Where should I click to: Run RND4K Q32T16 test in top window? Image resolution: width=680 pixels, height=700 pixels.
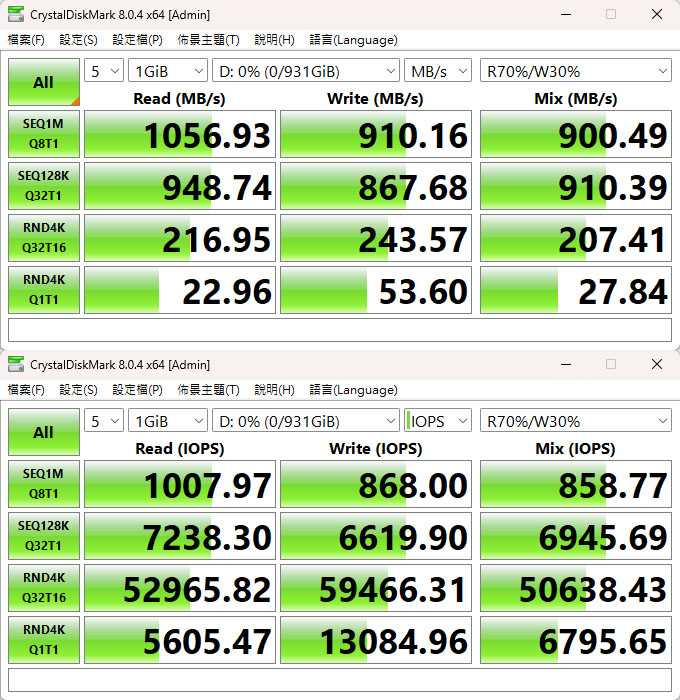click(44, 238)
